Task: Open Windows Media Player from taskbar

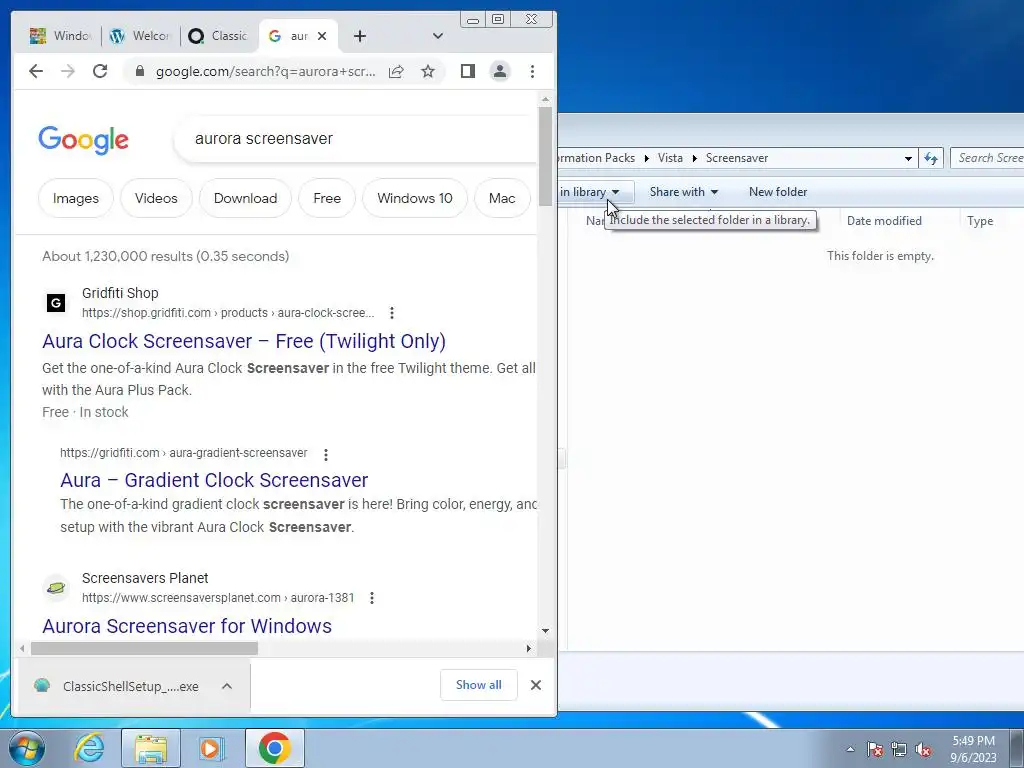Action: click(211, 748)
